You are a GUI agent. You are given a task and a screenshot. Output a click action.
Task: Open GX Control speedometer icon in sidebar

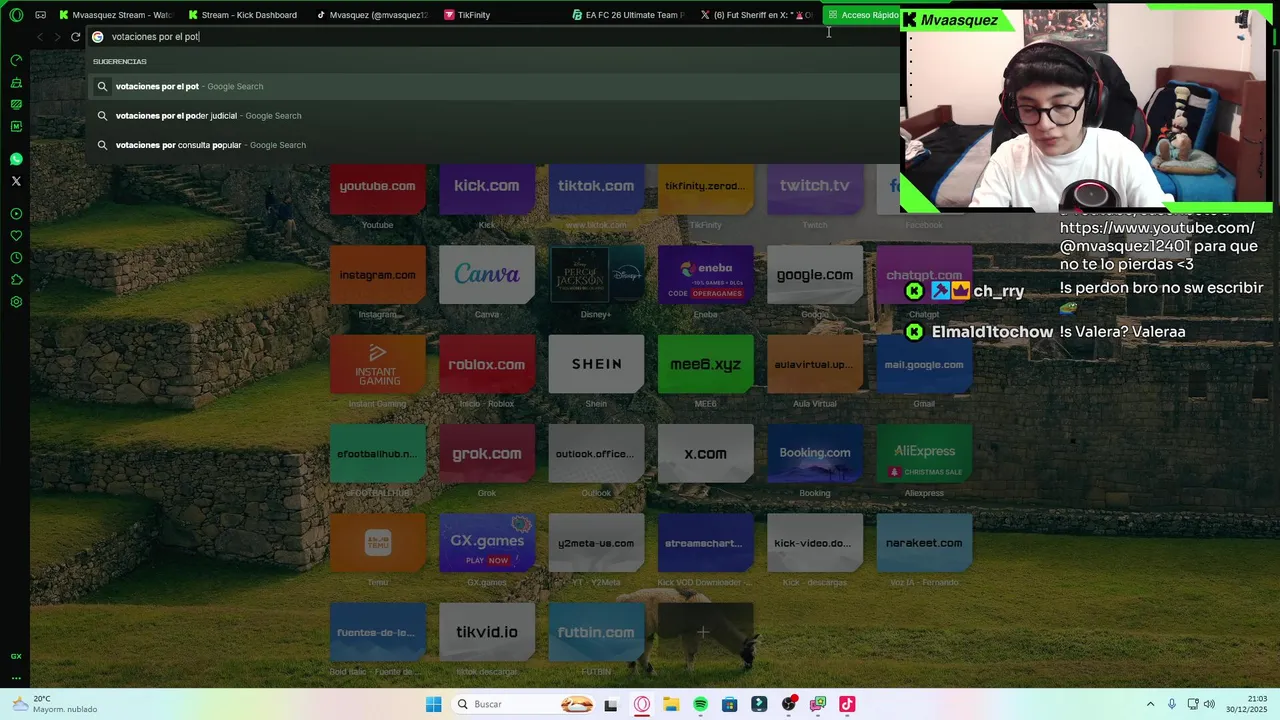pos(16,60)
